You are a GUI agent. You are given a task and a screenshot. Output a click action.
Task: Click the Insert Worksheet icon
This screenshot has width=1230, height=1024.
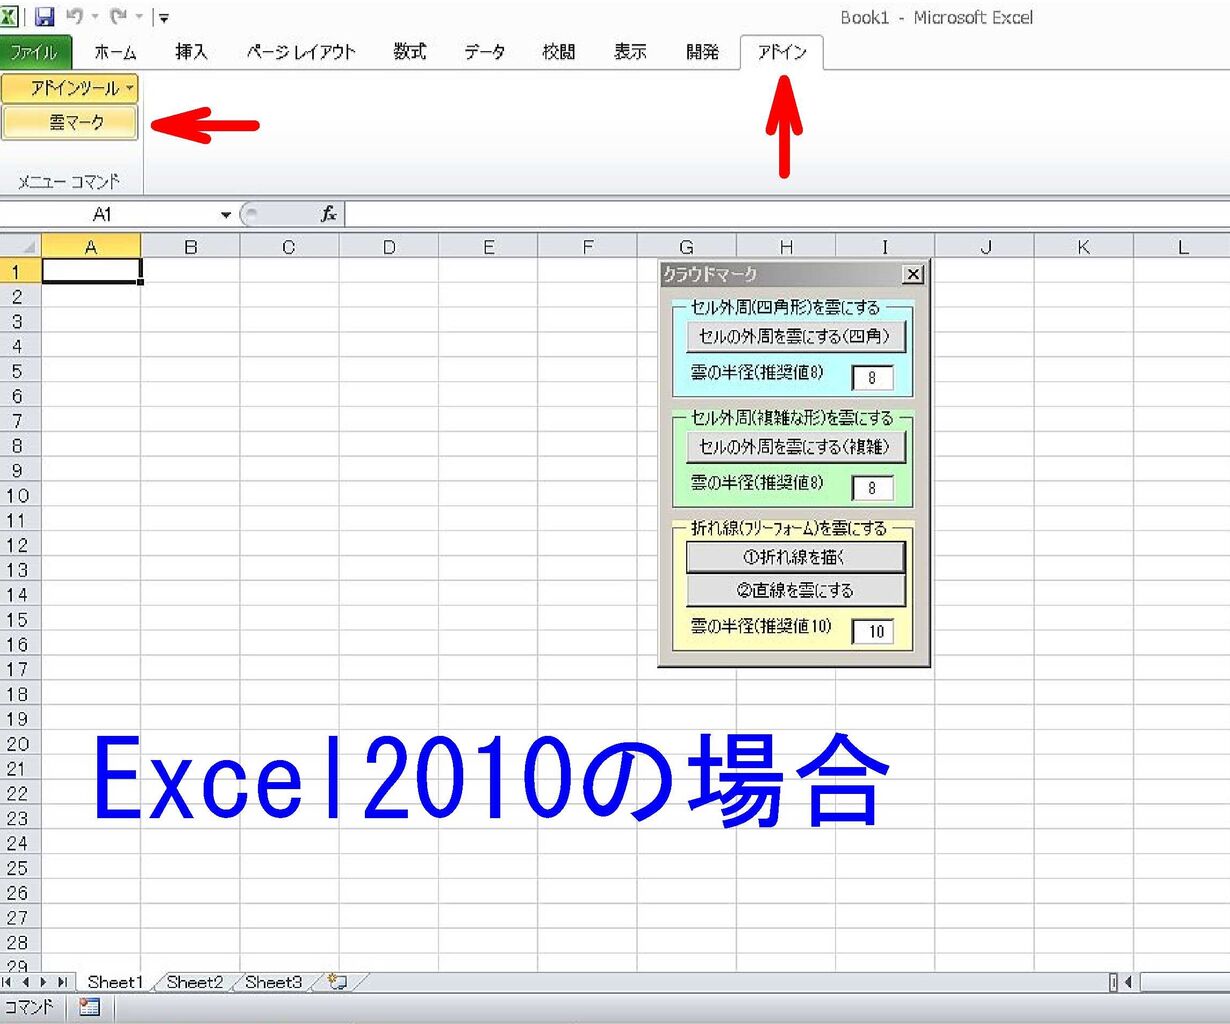point(338,982)
